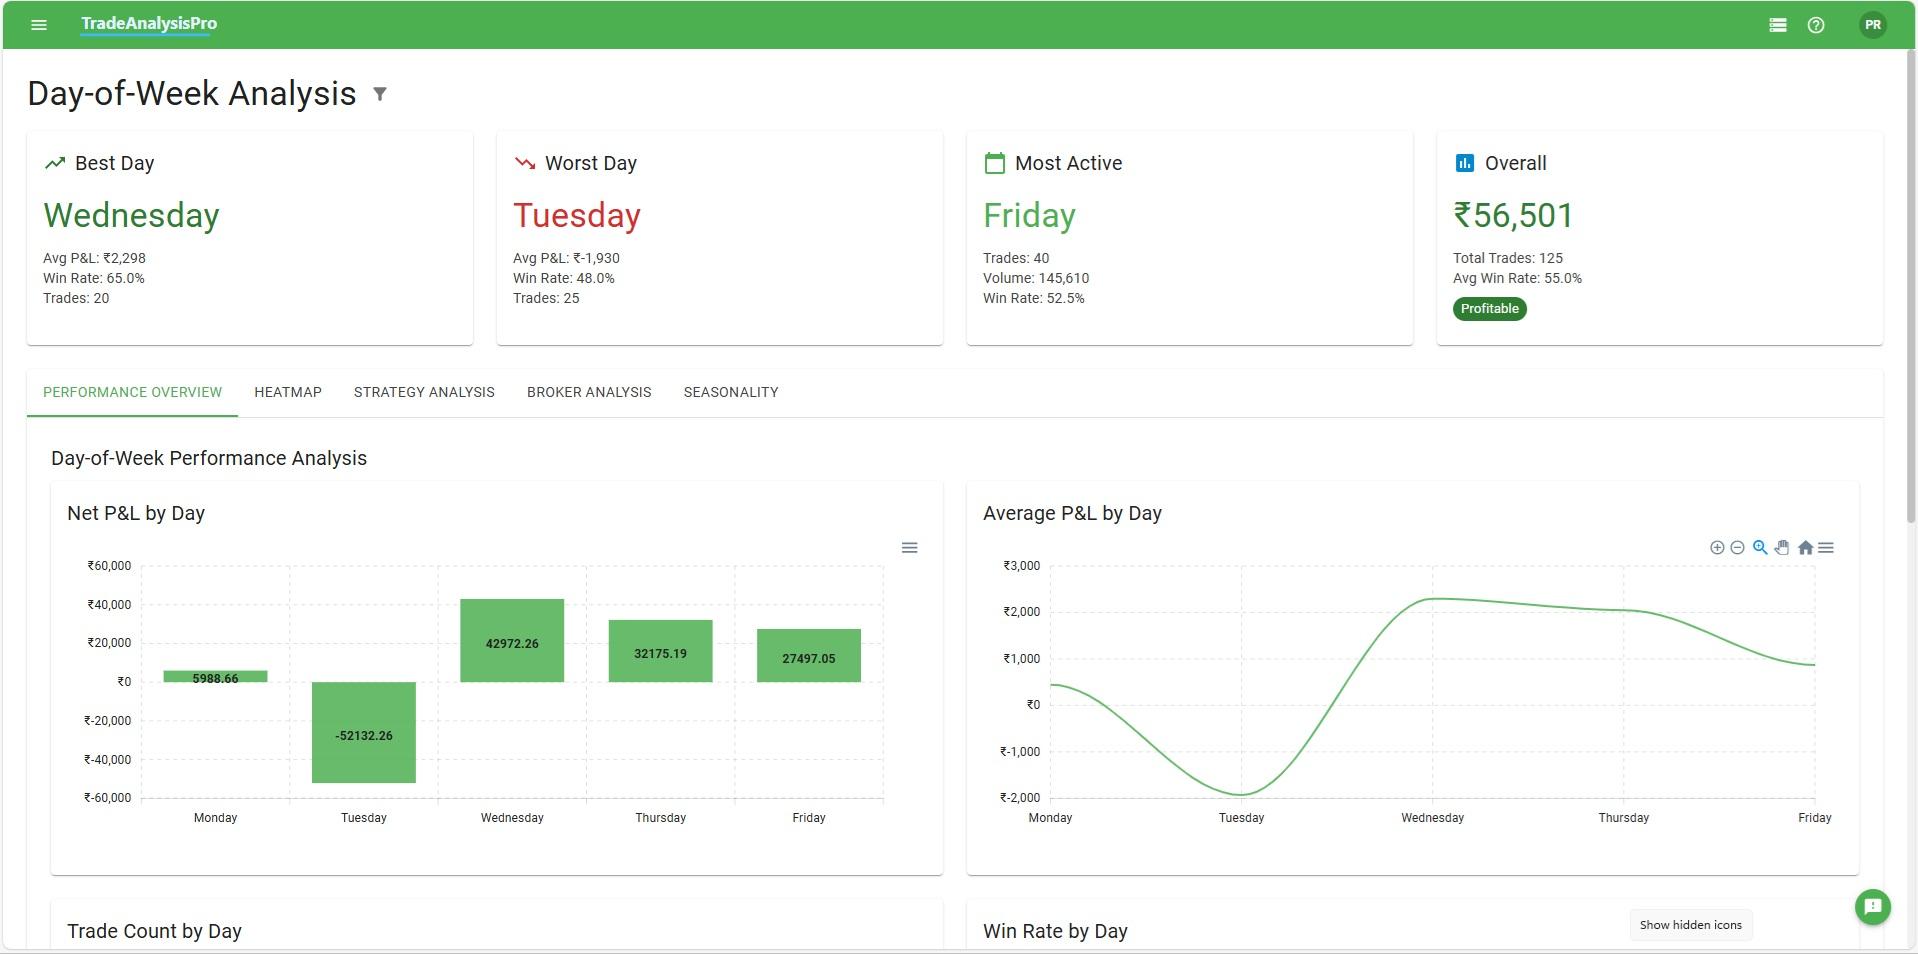Open the Day-of-Week Analysis filter dropdown

(381, 93)
